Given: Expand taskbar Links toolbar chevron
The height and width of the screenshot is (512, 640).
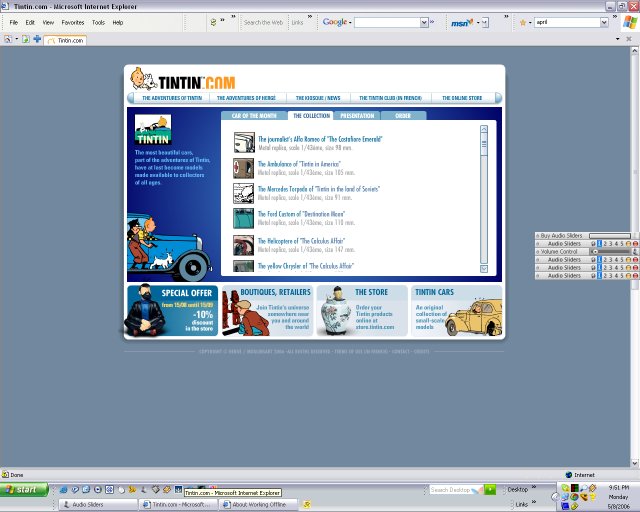Looking at the screenshot, I should click(x=534, y=502).
